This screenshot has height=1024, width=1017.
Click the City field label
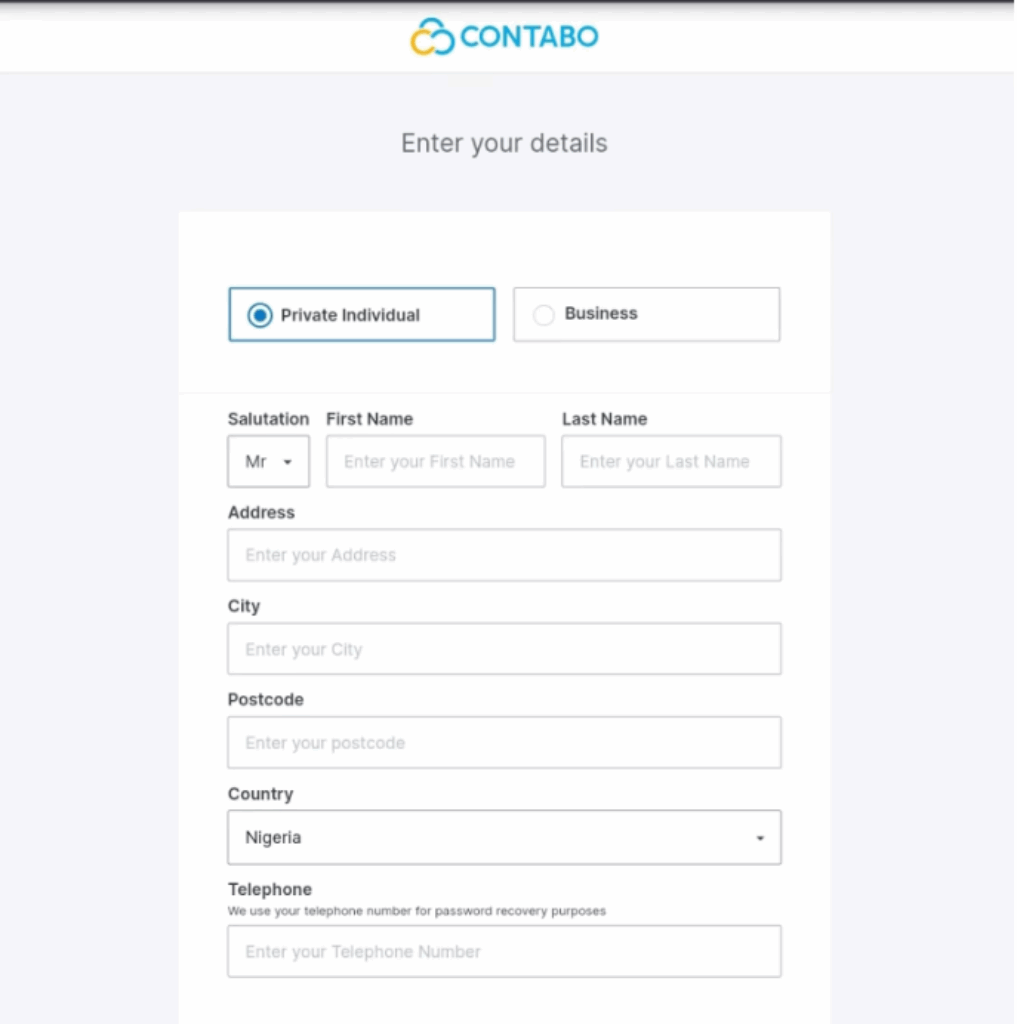244,606
